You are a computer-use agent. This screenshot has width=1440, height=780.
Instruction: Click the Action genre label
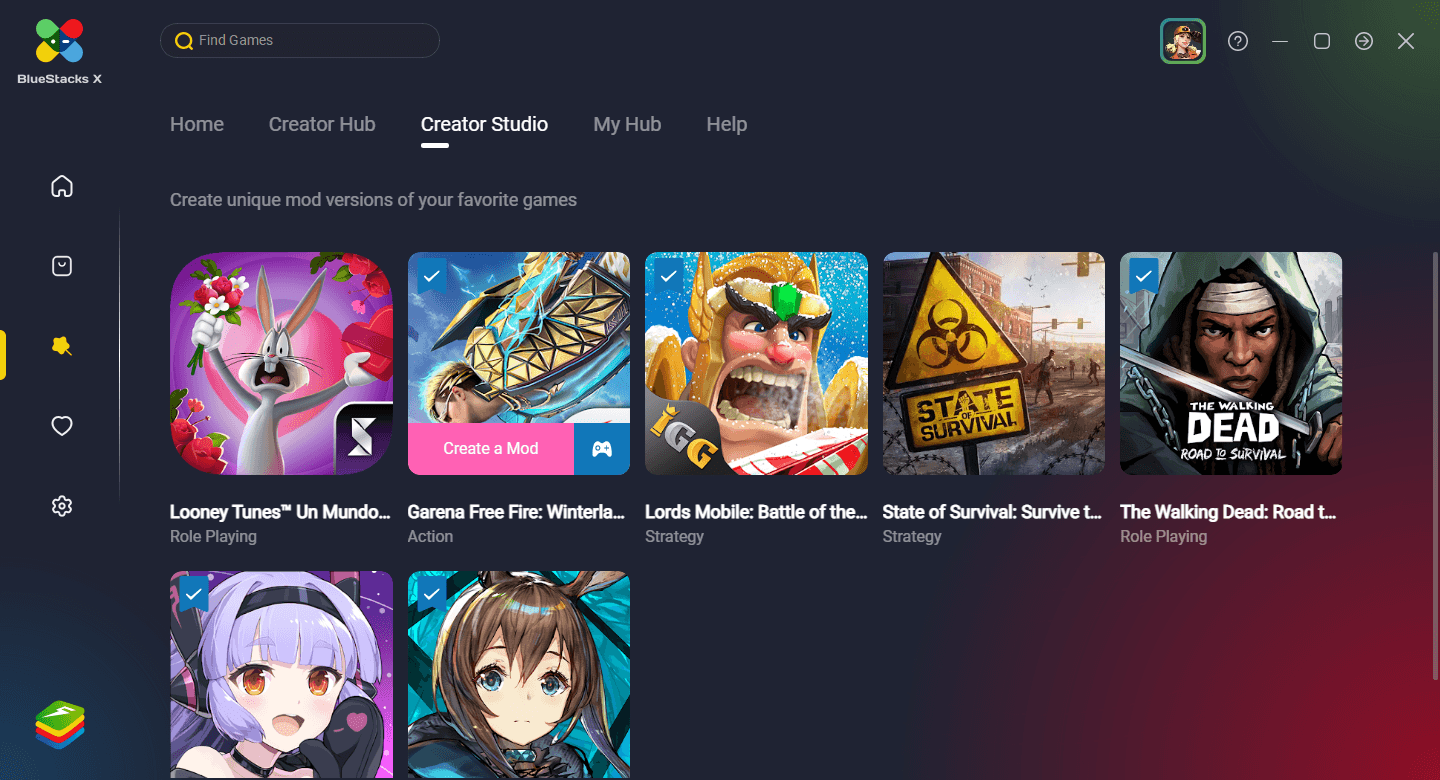tap(430, 537)
